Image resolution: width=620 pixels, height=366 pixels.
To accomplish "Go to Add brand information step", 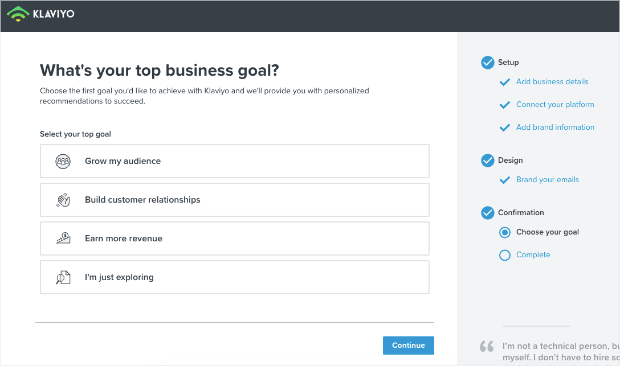I will [x=555, y=127].
